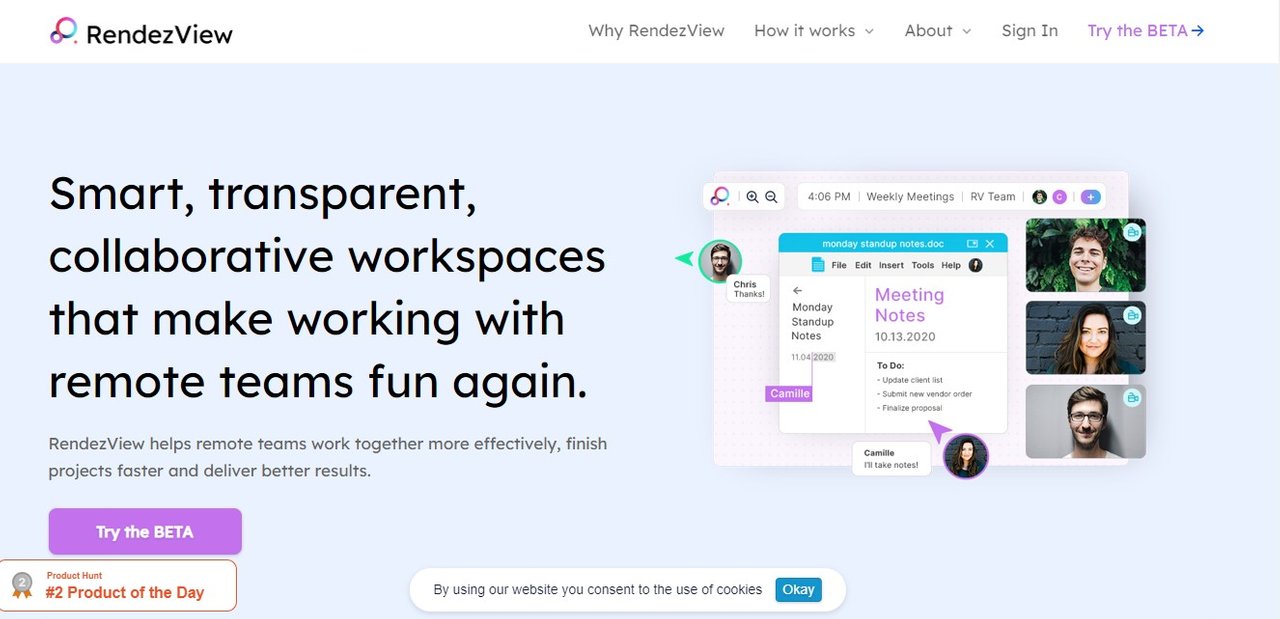
Task: Click the To Do: heading
Action: 890,366
